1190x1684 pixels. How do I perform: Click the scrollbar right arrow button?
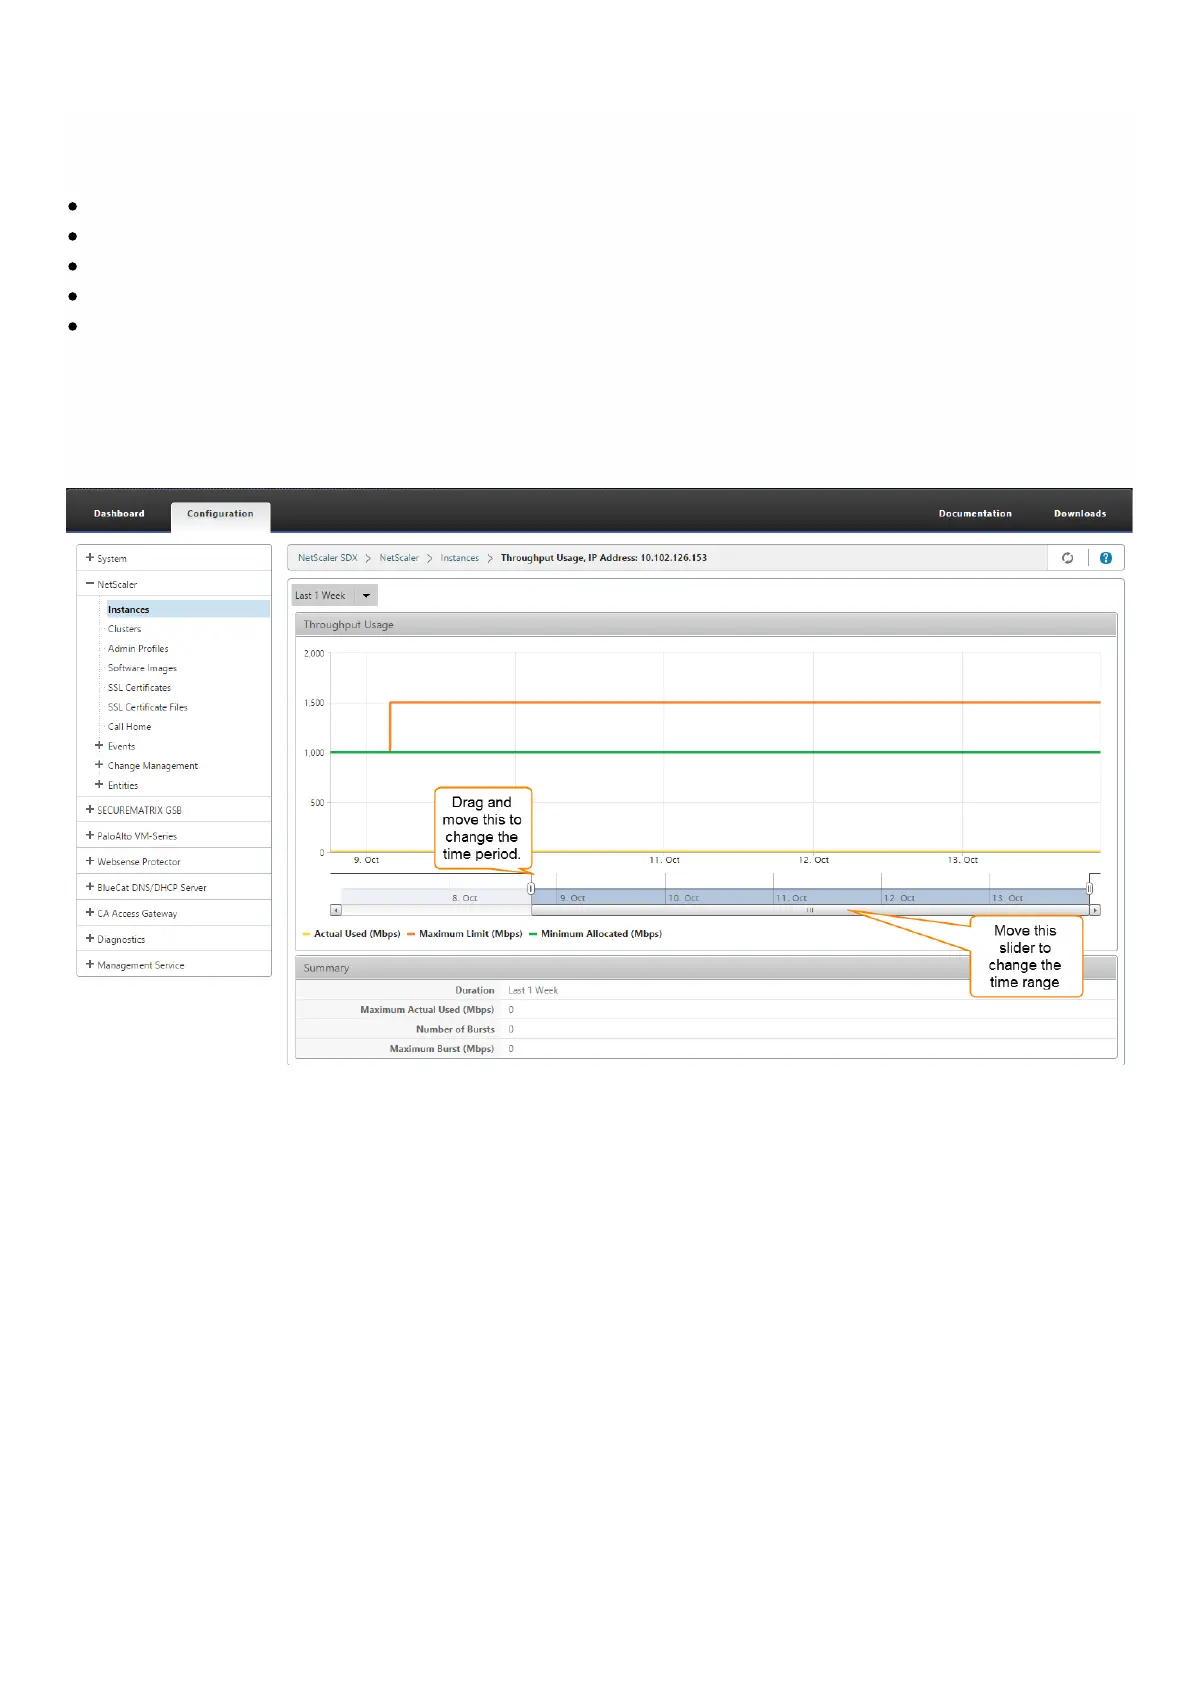[1095, 910]
